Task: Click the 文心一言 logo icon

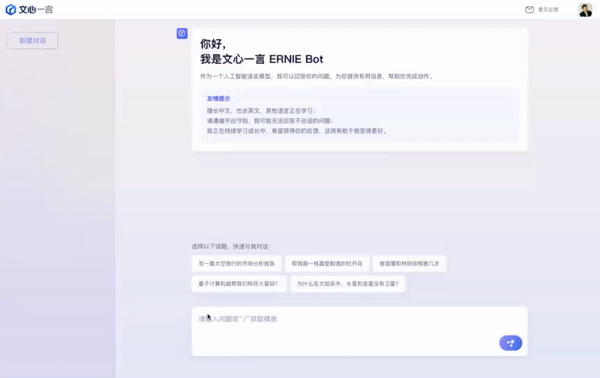Action: tap(11, 10)
